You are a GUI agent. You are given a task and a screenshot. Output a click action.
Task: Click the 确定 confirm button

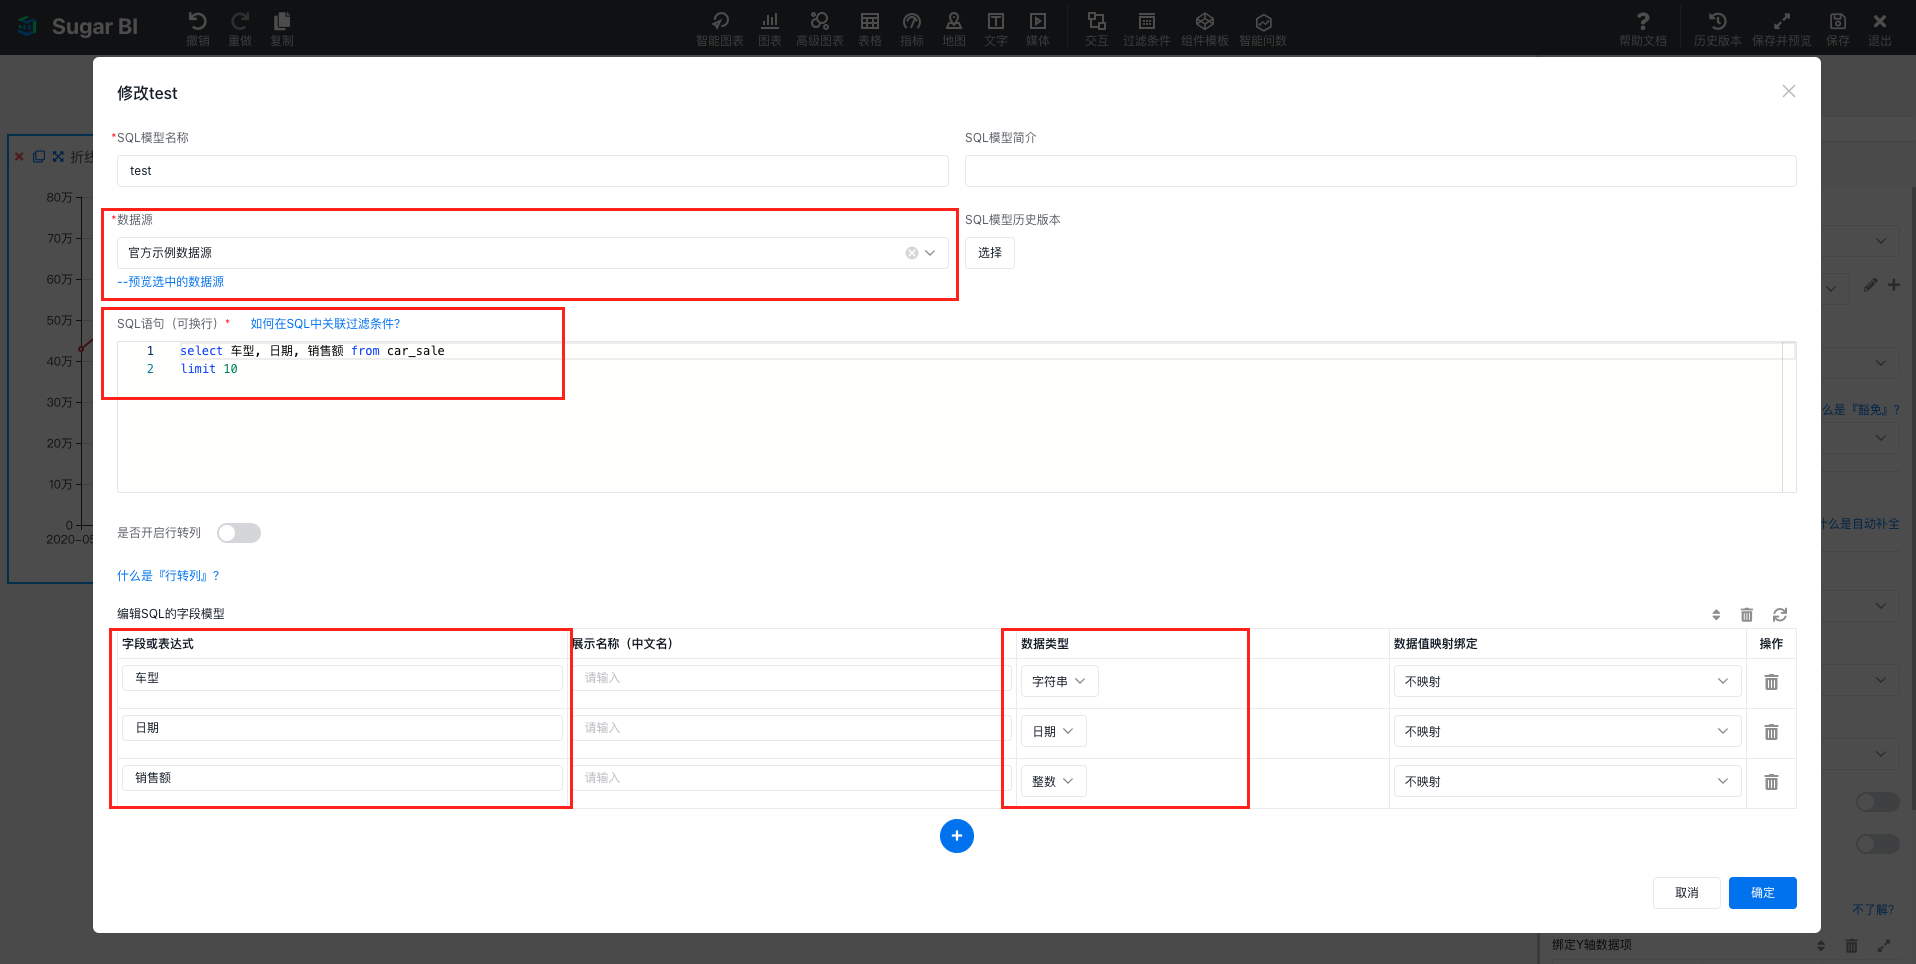1763,893
